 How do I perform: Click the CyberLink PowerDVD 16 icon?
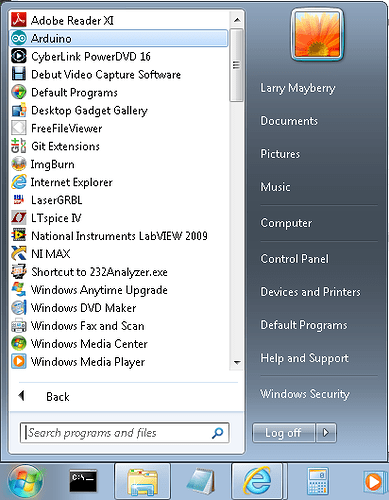pos(19,56)
